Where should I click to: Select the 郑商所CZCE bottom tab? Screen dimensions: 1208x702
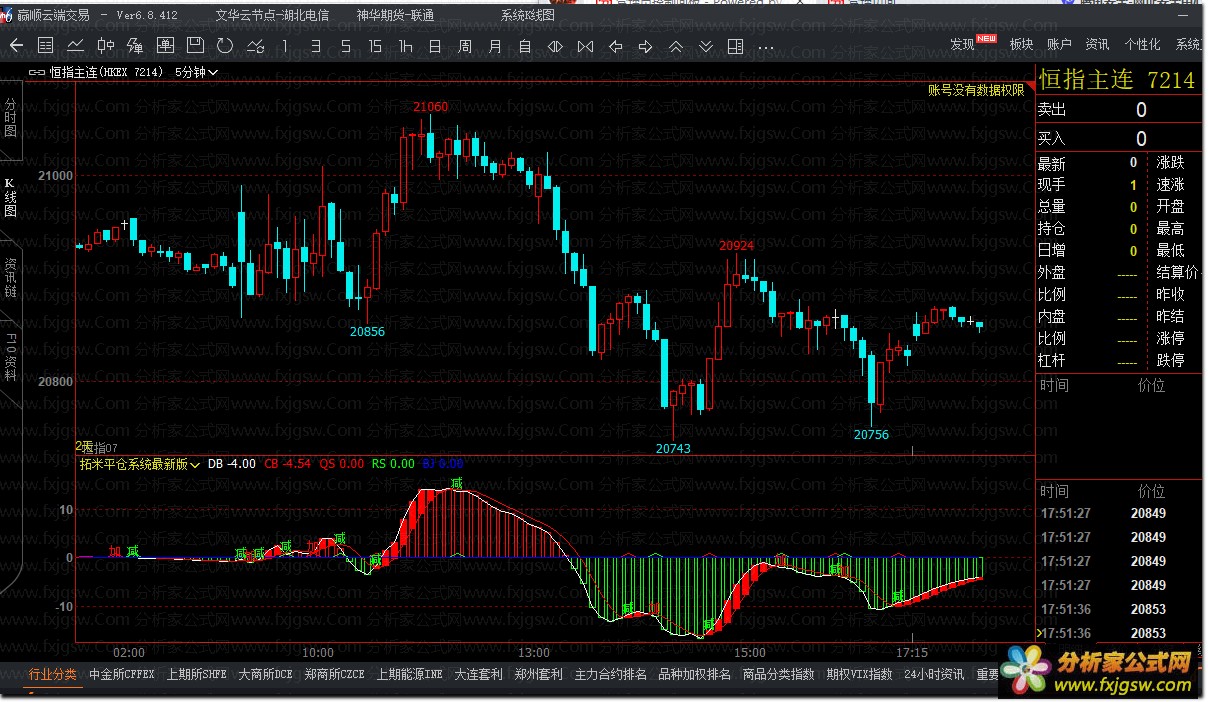coord(335,674)
